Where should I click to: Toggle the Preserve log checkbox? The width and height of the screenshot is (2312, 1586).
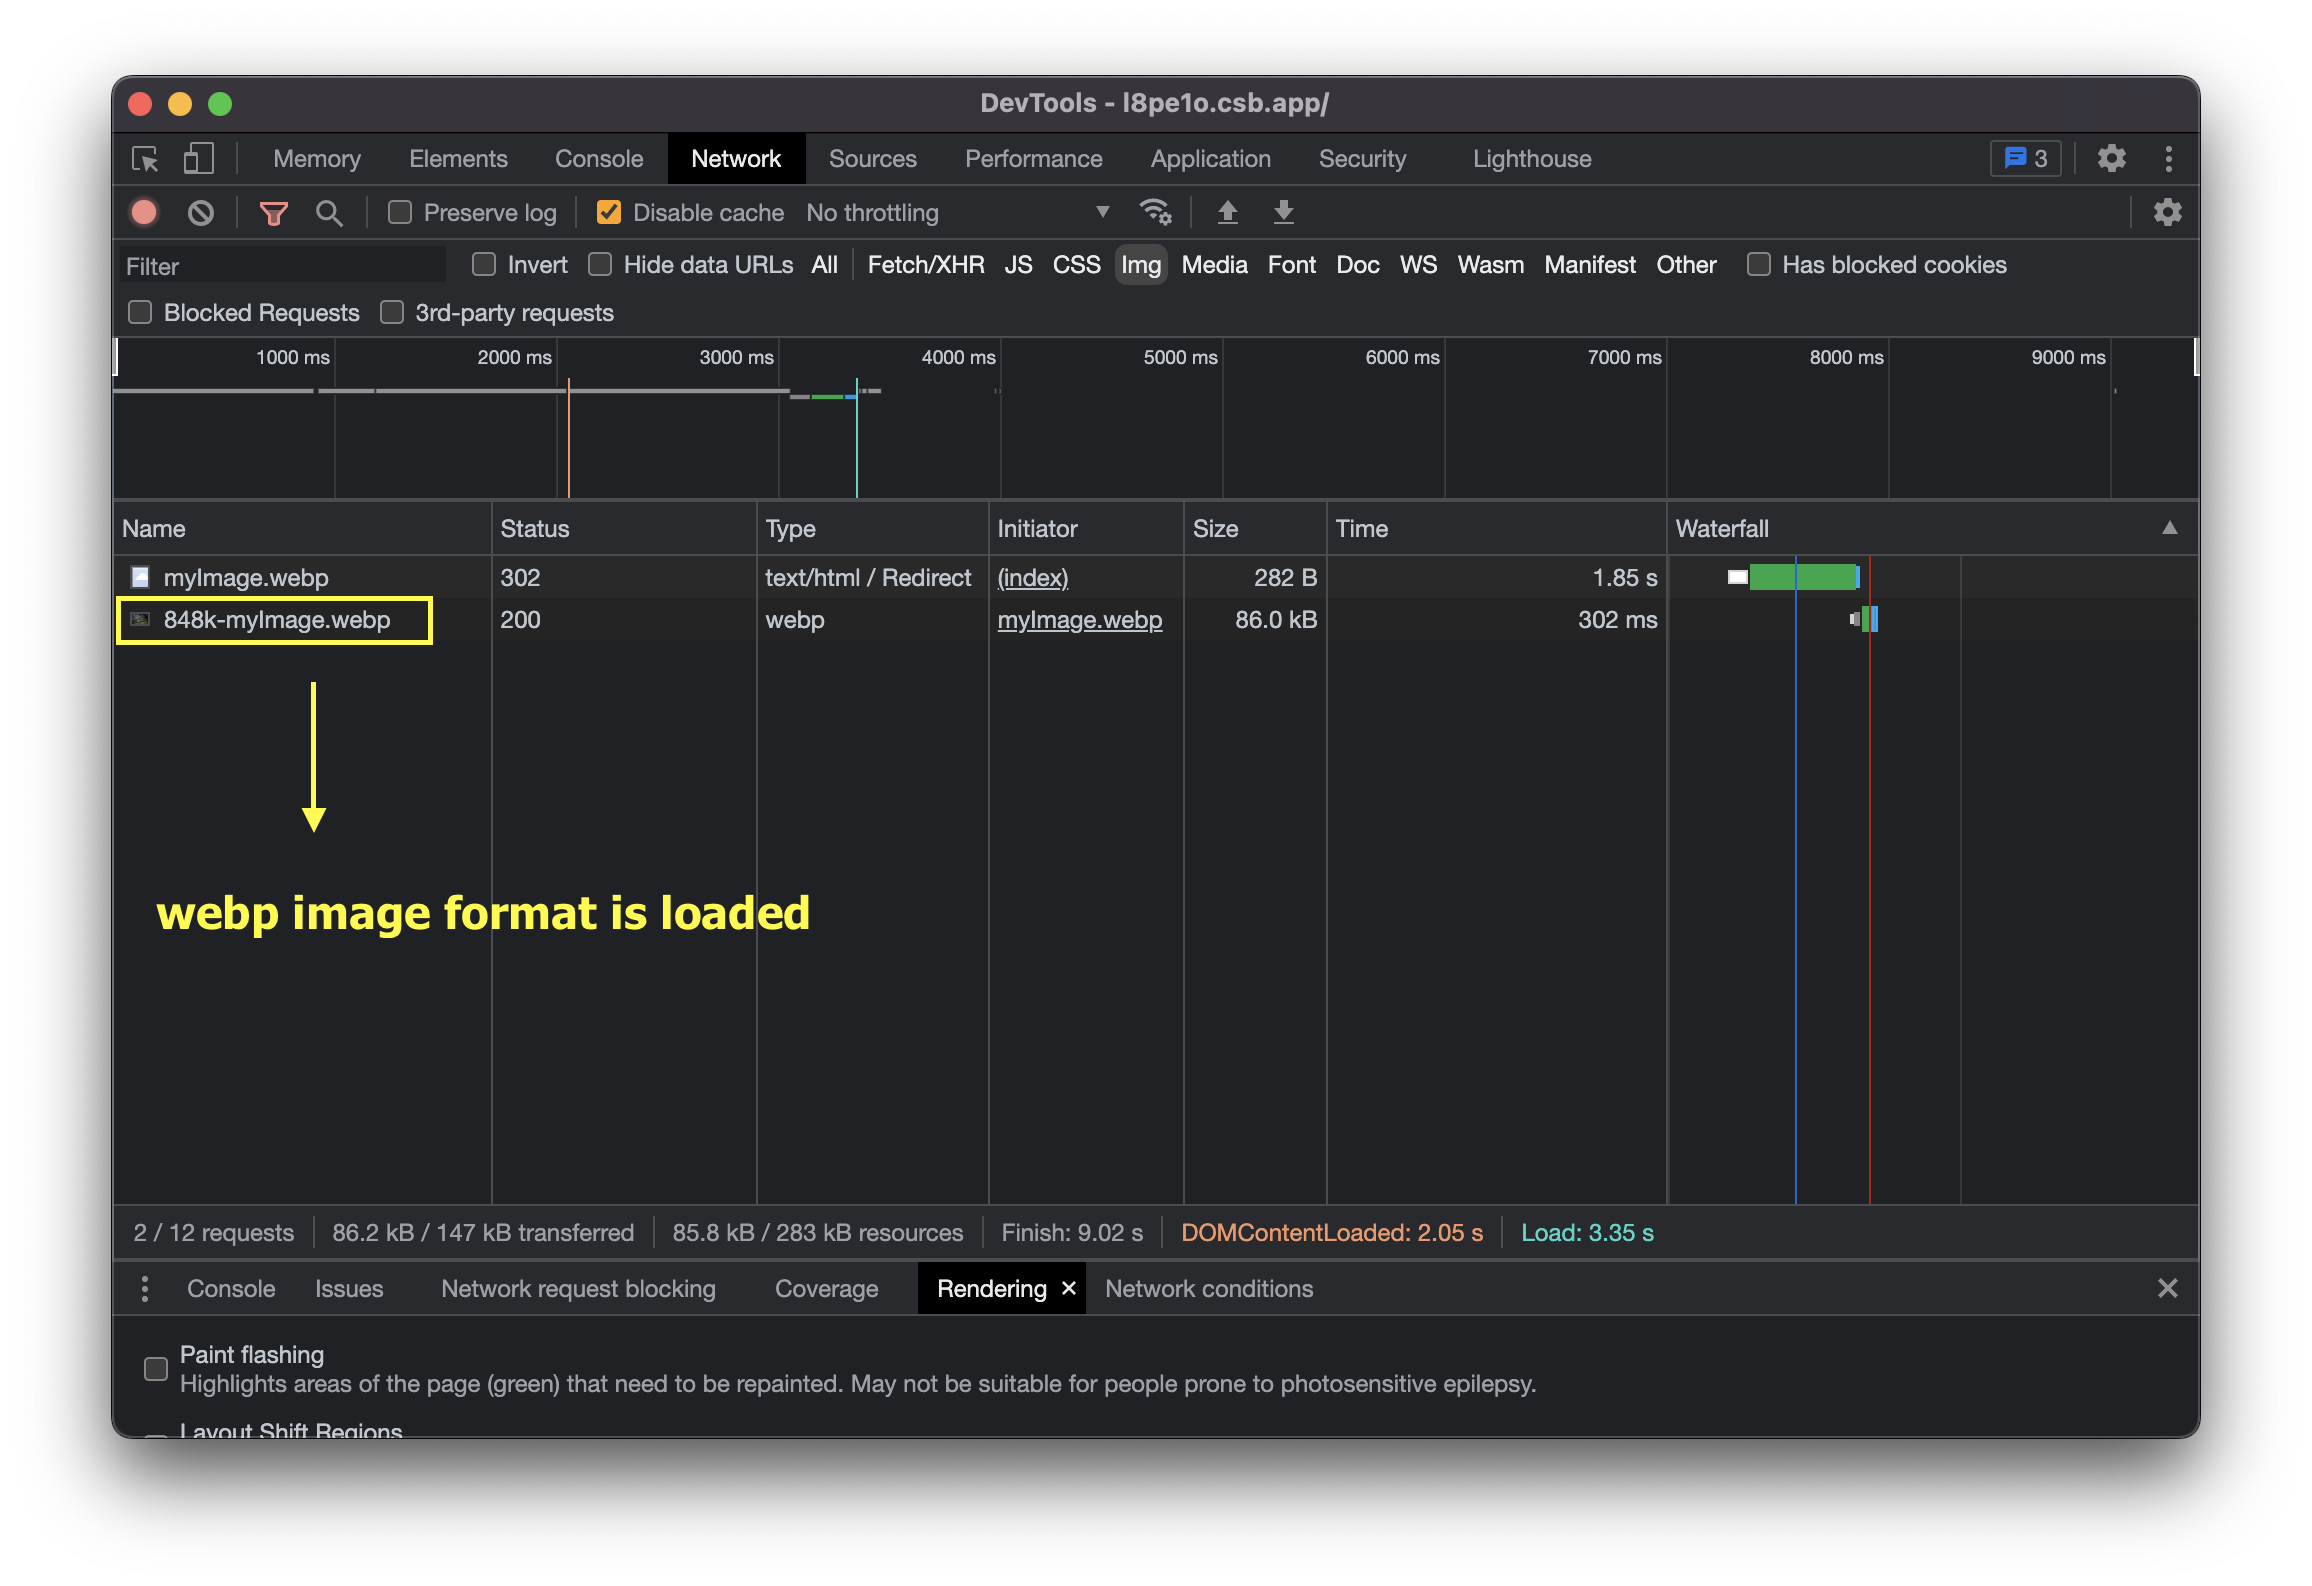click(x=395, y=213)
